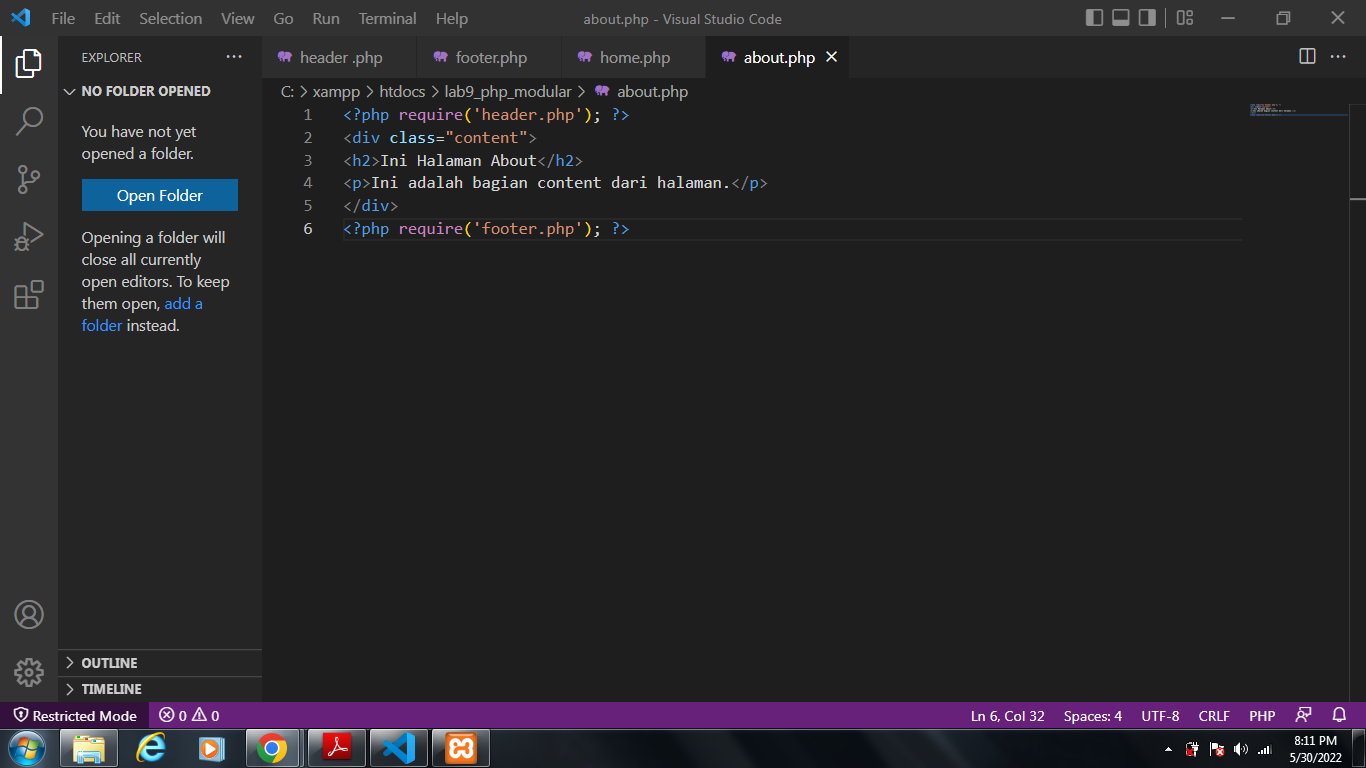This screenshot has height=768, width=1366.
Task: Open the Run and Debug view
Action: point(29,236)
